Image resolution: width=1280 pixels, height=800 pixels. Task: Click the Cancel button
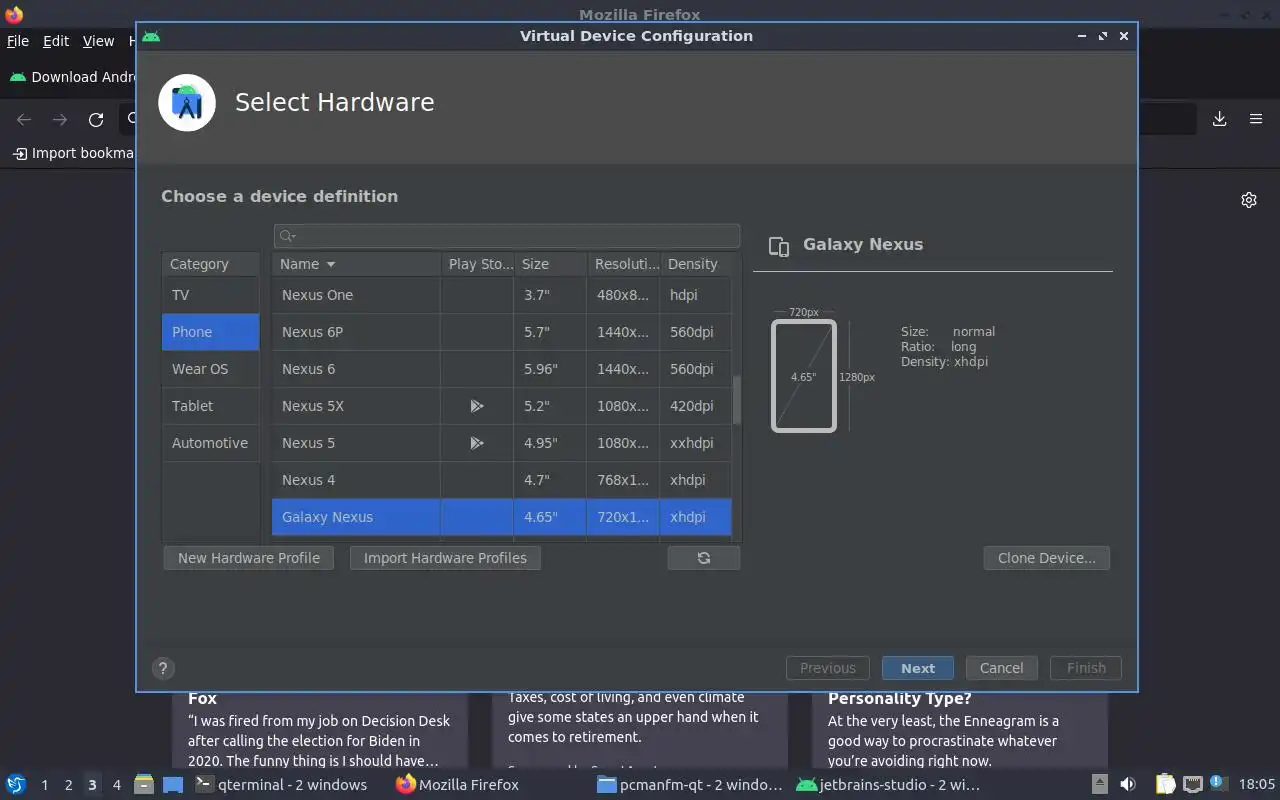tap(1001, 668)
